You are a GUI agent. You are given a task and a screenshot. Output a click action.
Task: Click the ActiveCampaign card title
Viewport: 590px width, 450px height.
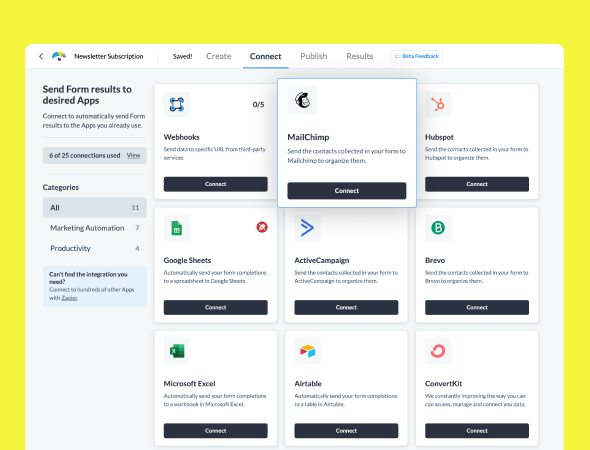pyautogui.click(x=322, y=260)
